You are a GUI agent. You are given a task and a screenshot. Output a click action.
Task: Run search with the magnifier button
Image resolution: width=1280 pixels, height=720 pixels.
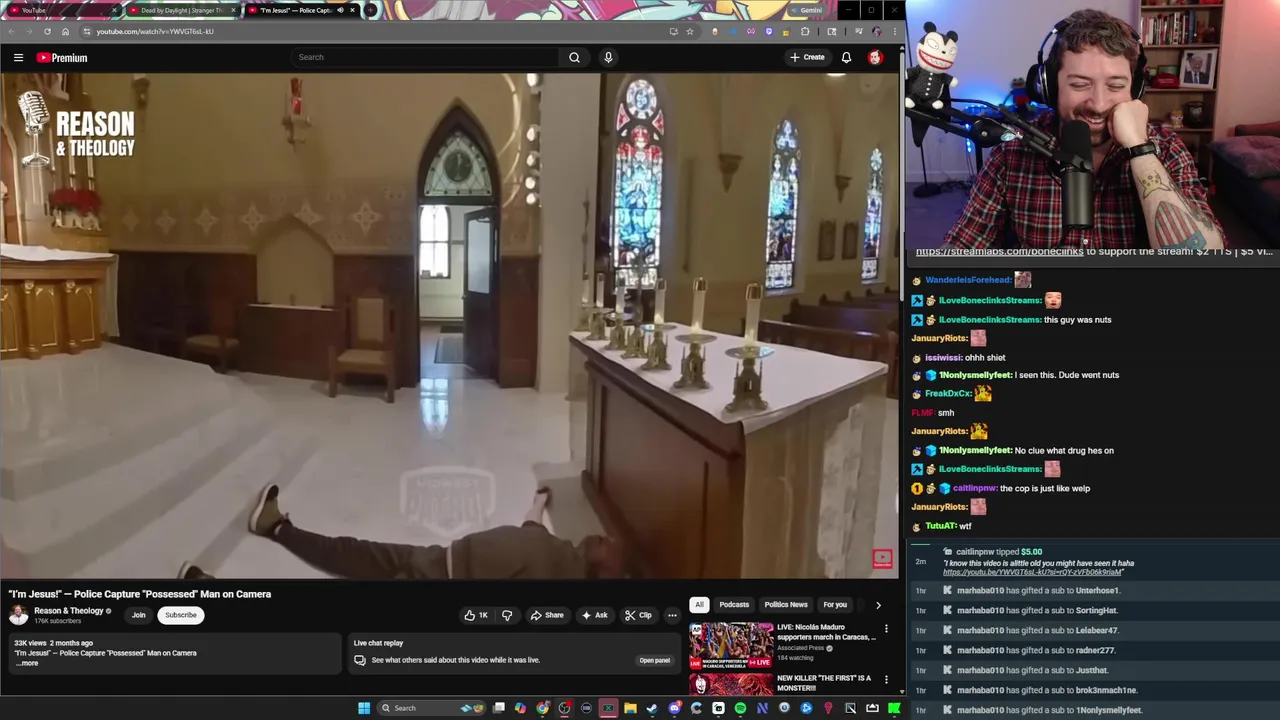(574, 57)
